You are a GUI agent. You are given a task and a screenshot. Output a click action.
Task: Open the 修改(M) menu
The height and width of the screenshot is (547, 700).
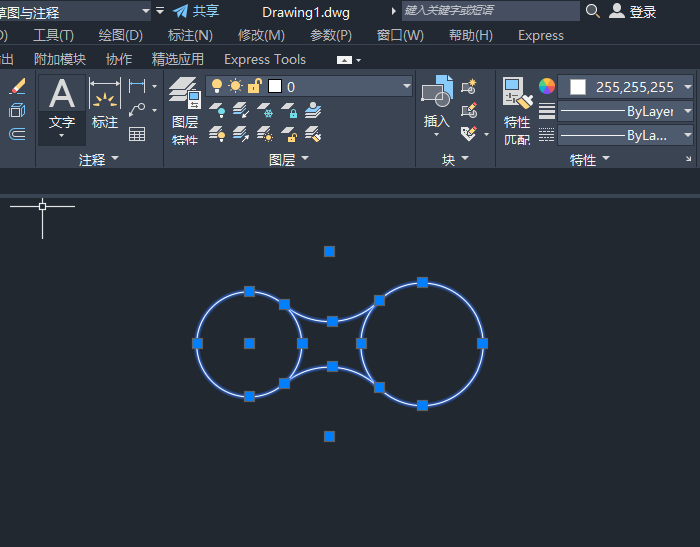(261, 35)
